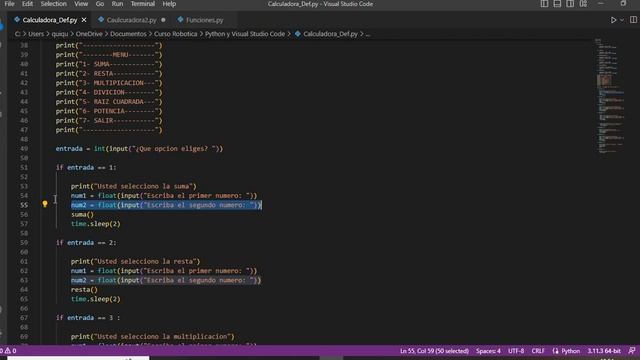Click the line 'if entrada == 1:'
The width and height of the screenshot is (640, 360).
click(86, 167)
